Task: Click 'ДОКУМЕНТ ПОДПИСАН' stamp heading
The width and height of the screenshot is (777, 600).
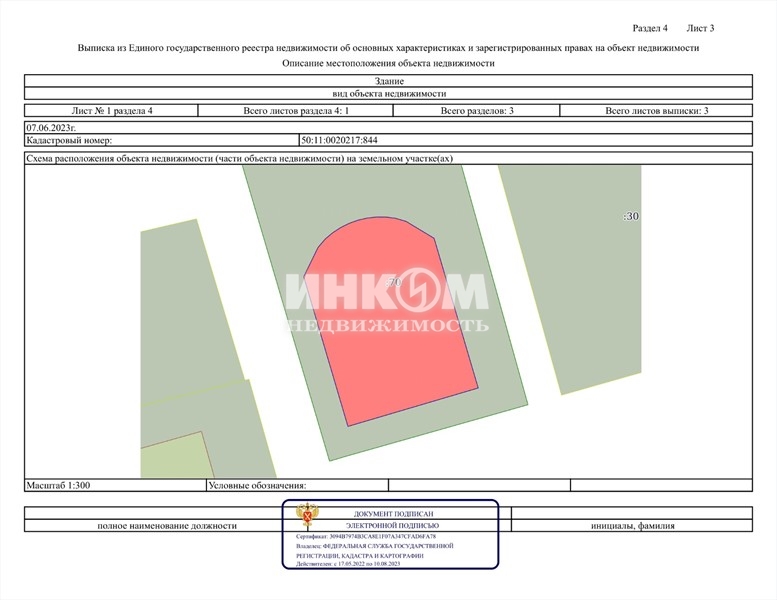Action: click(x=393, y=514)
